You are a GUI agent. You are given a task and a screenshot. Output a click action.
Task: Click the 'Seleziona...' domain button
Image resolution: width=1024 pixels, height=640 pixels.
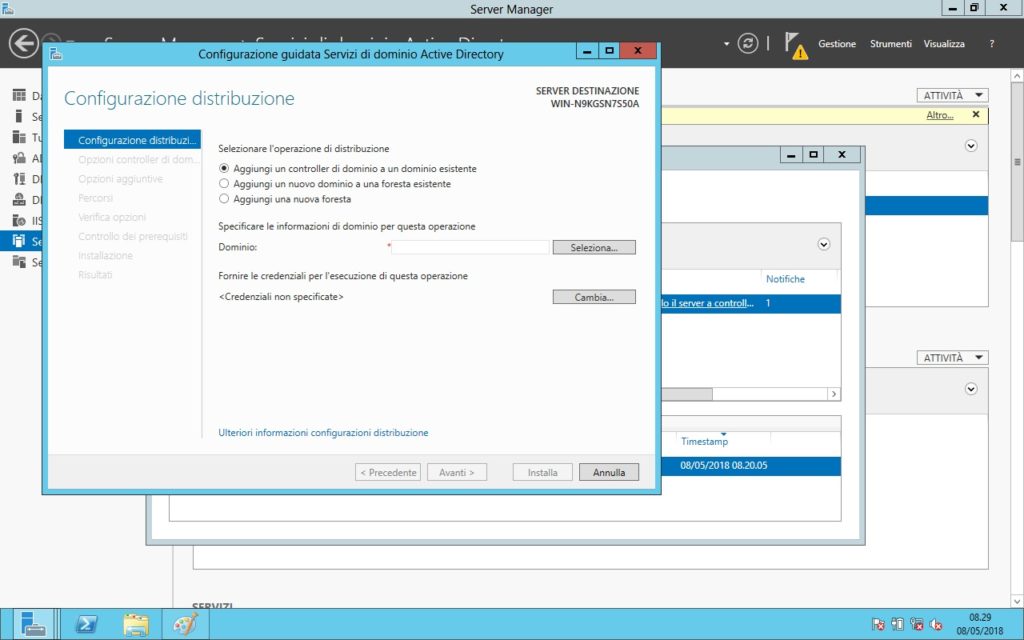[594, 248]
